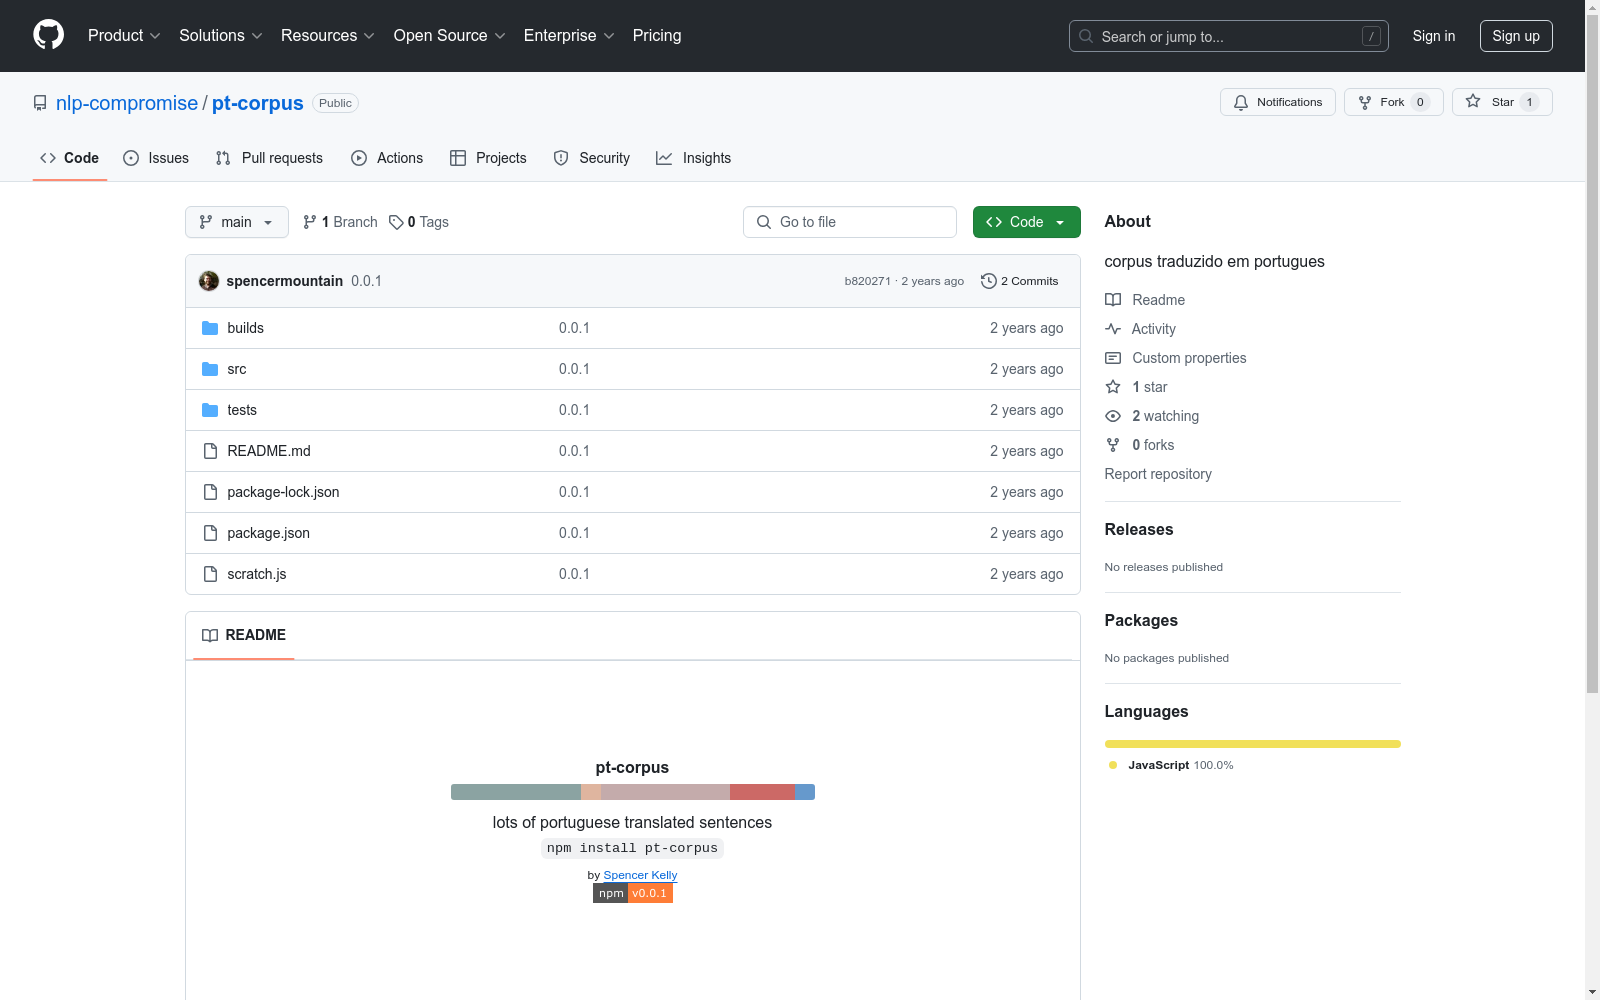Click the magnifier icon in search bar
The width and height of the screenshot is (1600, 1000).
point(1086,36)
